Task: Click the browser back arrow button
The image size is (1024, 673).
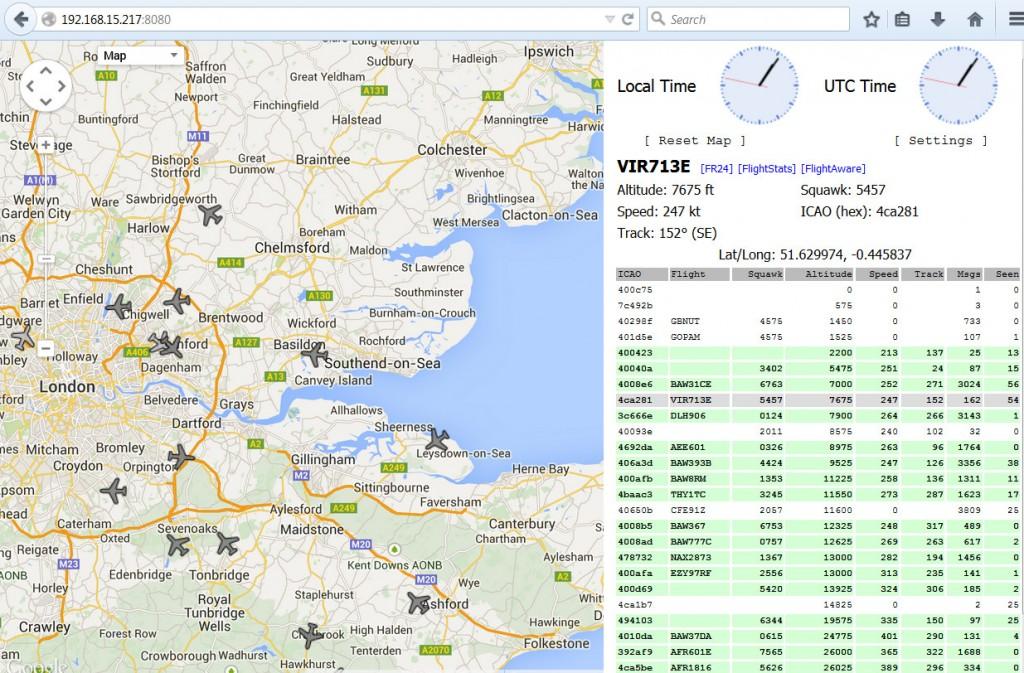Action: [x=21, y=19]
